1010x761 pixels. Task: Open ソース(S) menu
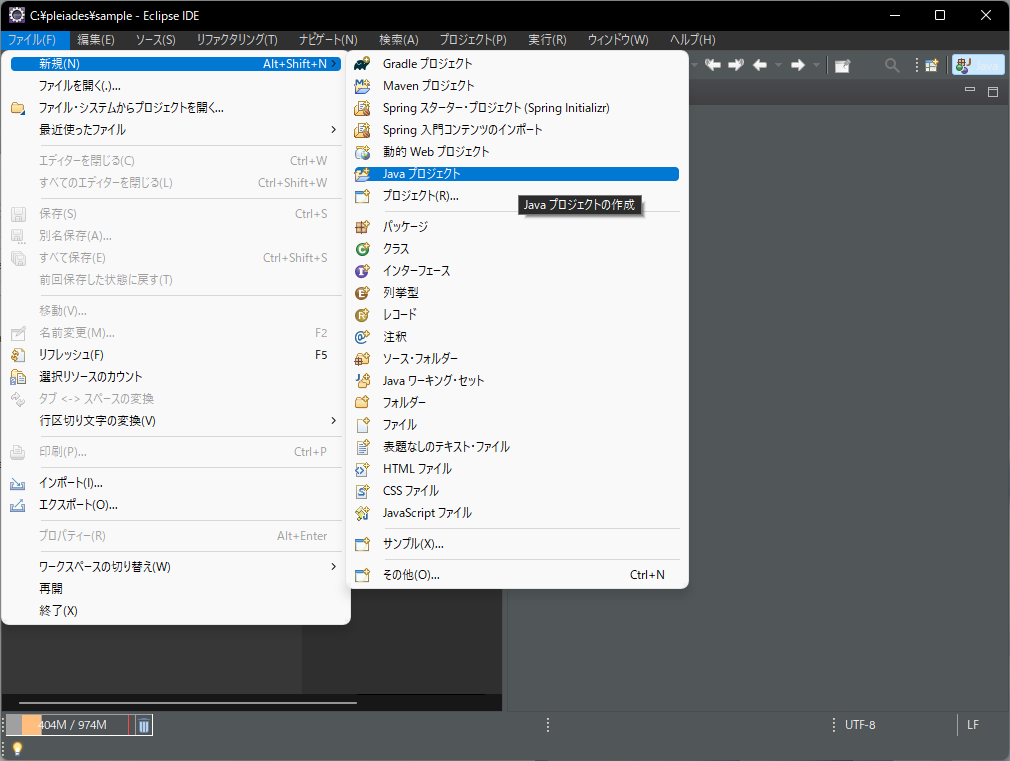[x=155, y=40]
